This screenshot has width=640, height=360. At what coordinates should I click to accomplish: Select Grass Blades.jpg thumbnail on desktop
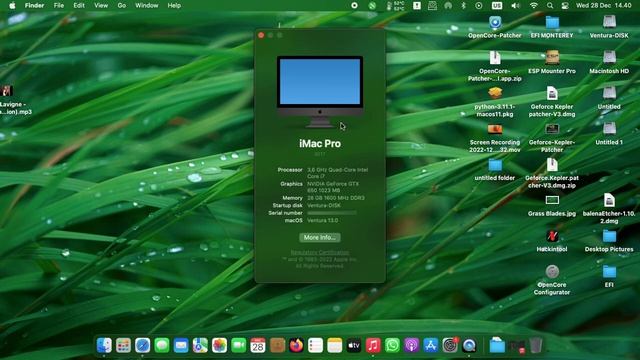tap(552, 200)
